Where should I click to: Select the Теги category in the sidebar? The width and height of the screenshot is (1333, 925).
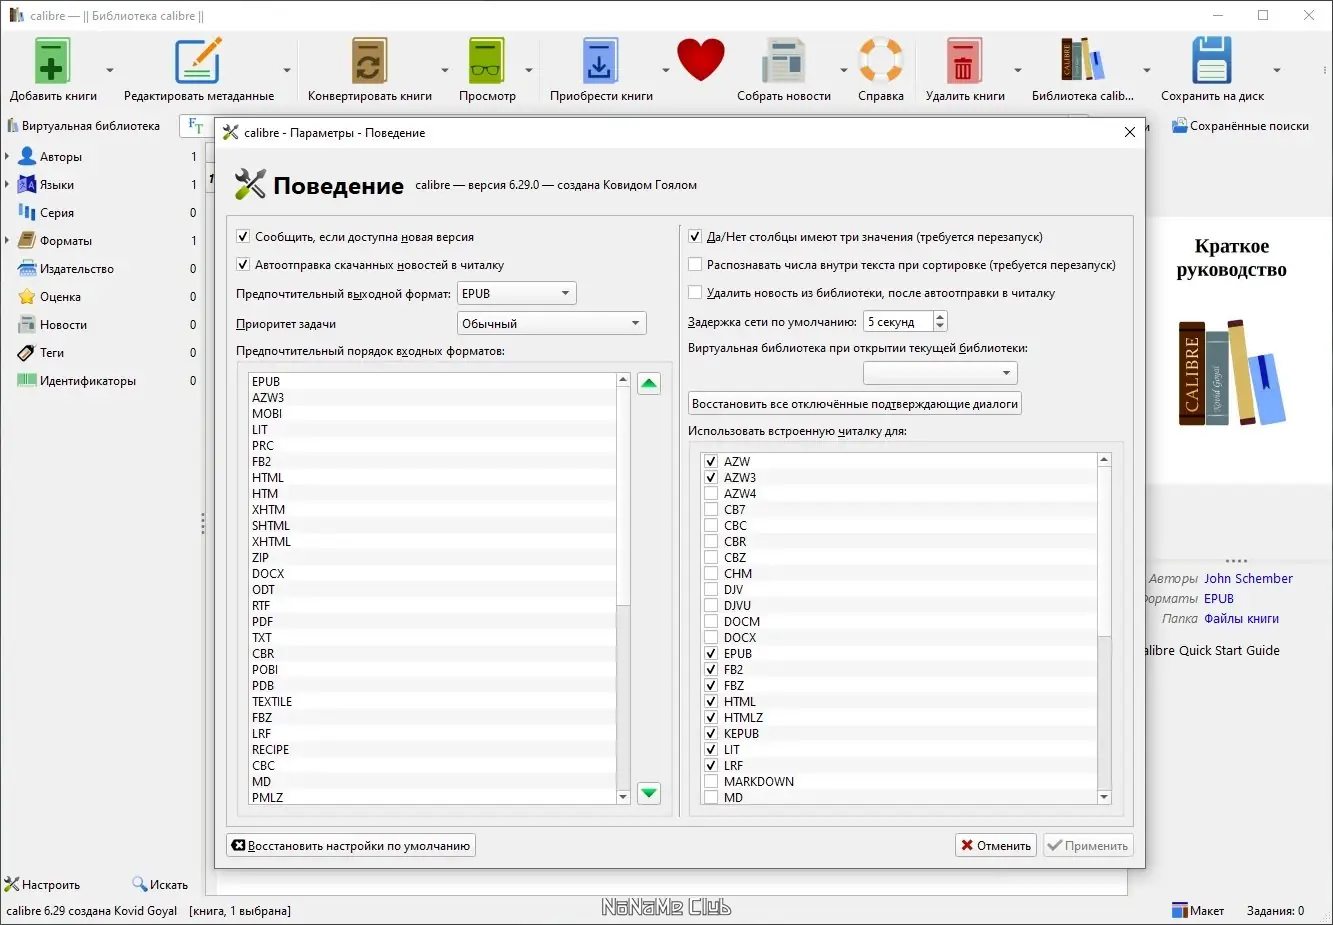click(x=52, y=353)
